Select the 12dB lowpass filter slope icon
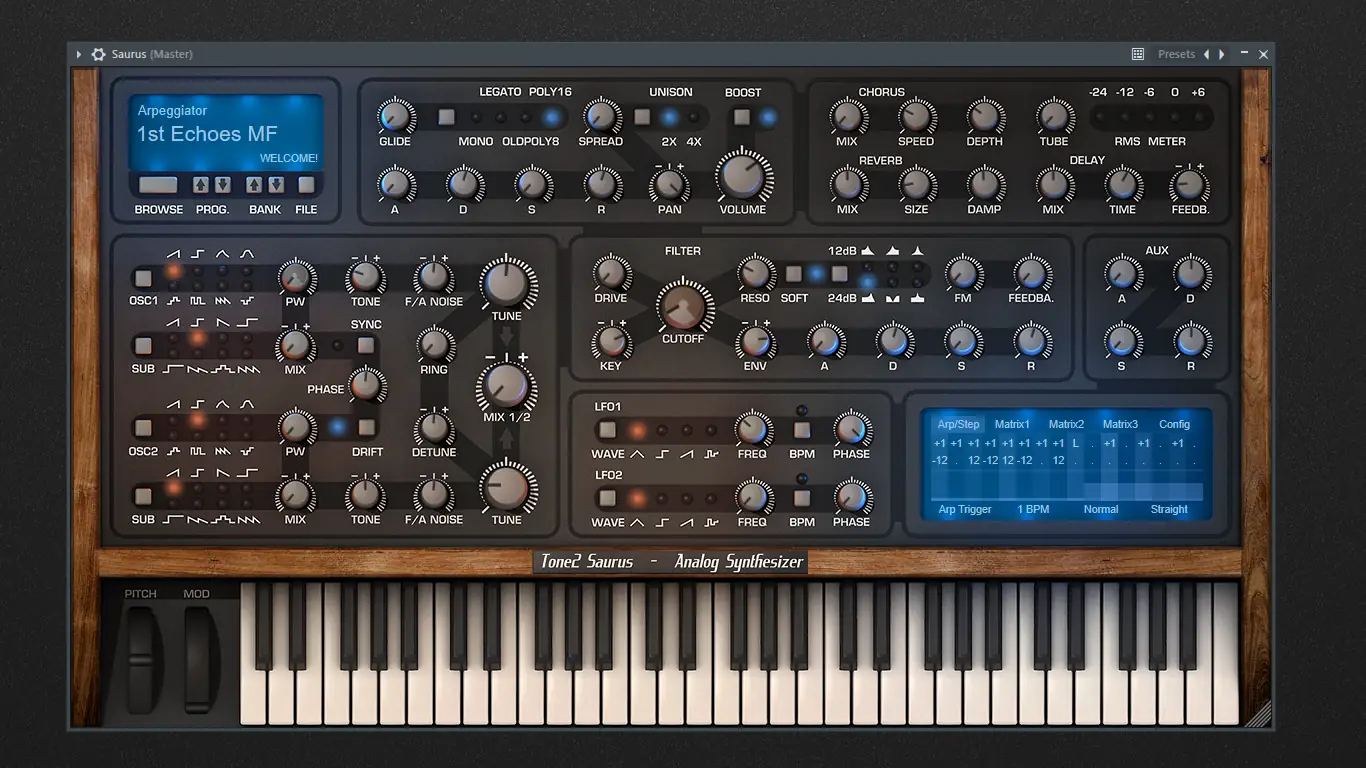The height and width of the screenshot is (768, 1366). click(867, 251)
